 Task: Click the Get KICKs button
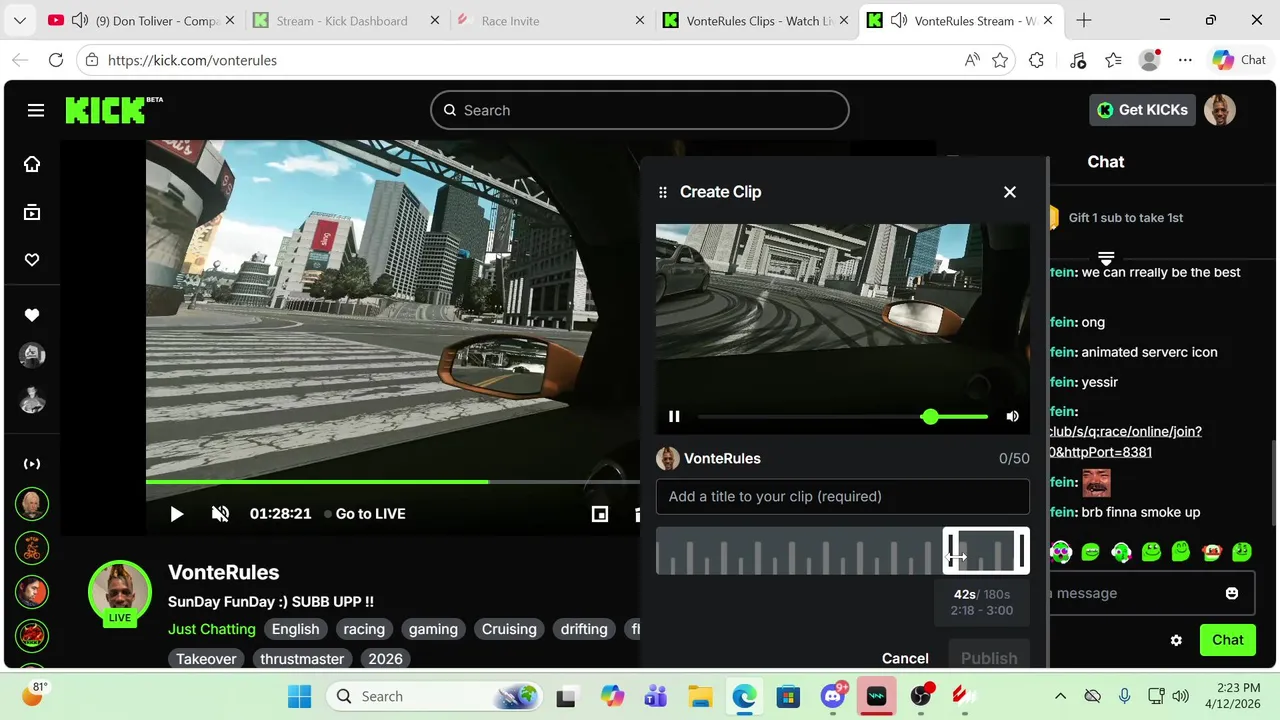coord(1142,110)
